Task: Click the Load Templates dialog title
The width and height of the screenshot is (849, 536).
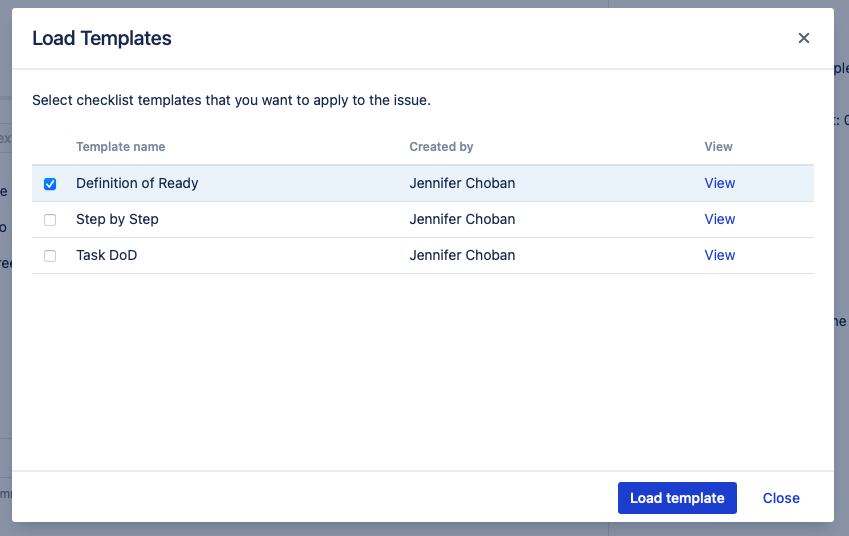Action: [102, 39]
